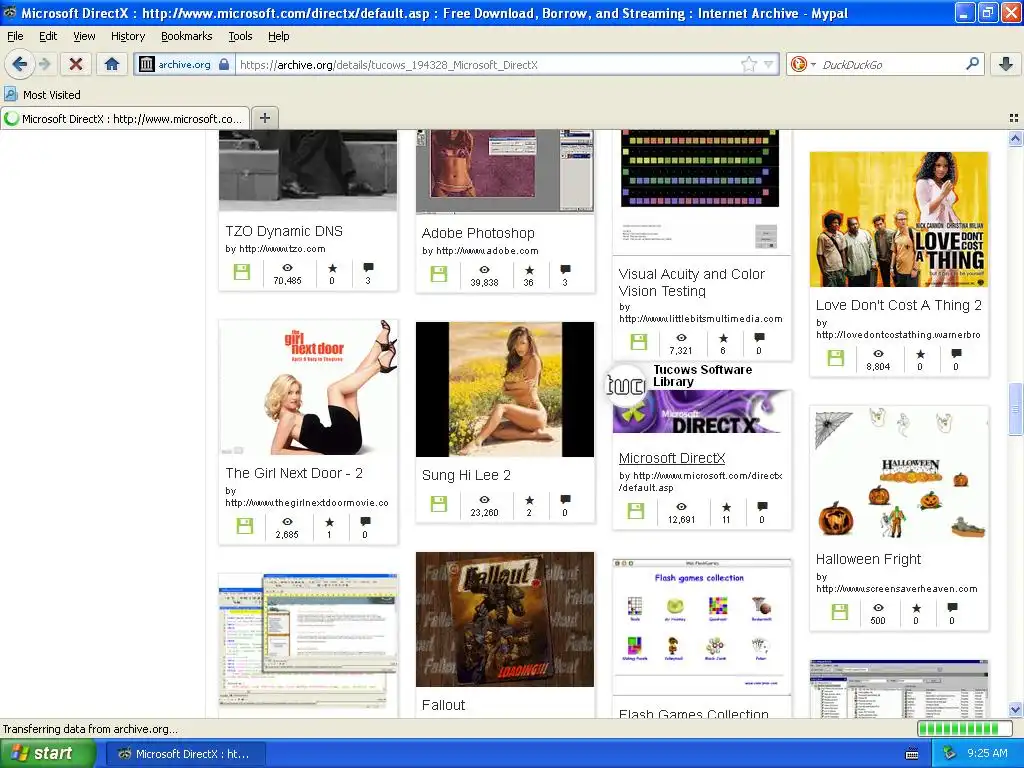Click the page loading progress bar
1024x768 pixels.
coord(967,728)
